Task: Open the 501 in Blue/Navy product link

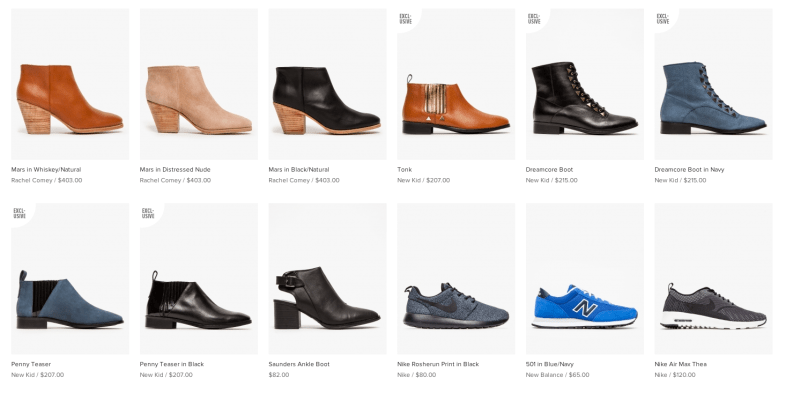Action: click(x=550, y=364)
